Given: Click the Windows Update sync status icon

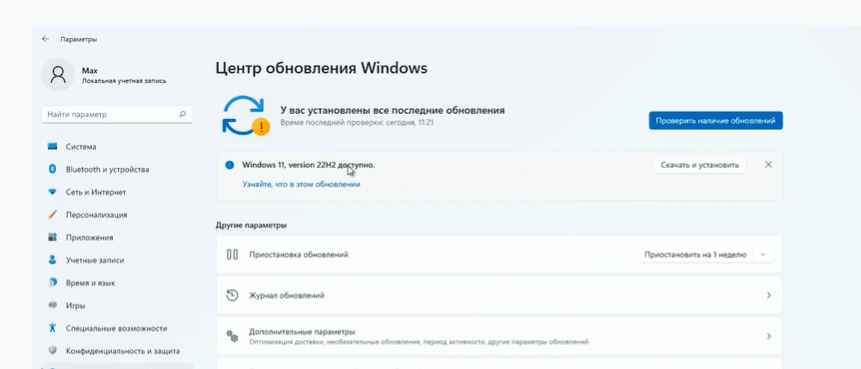Looking at the screenshot, I should click(x=245, y=116).
